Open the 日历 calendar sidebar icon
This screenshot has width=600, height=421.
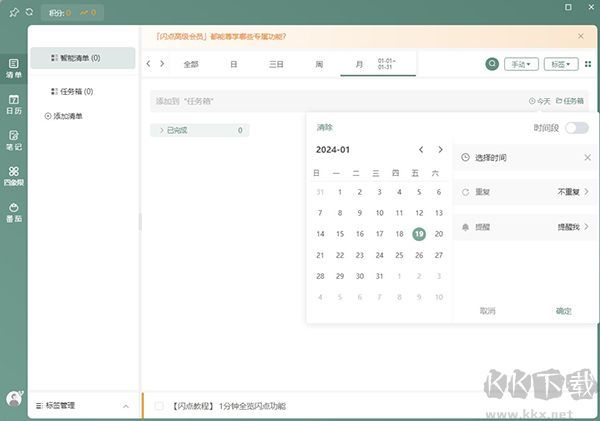coord(14,104)
